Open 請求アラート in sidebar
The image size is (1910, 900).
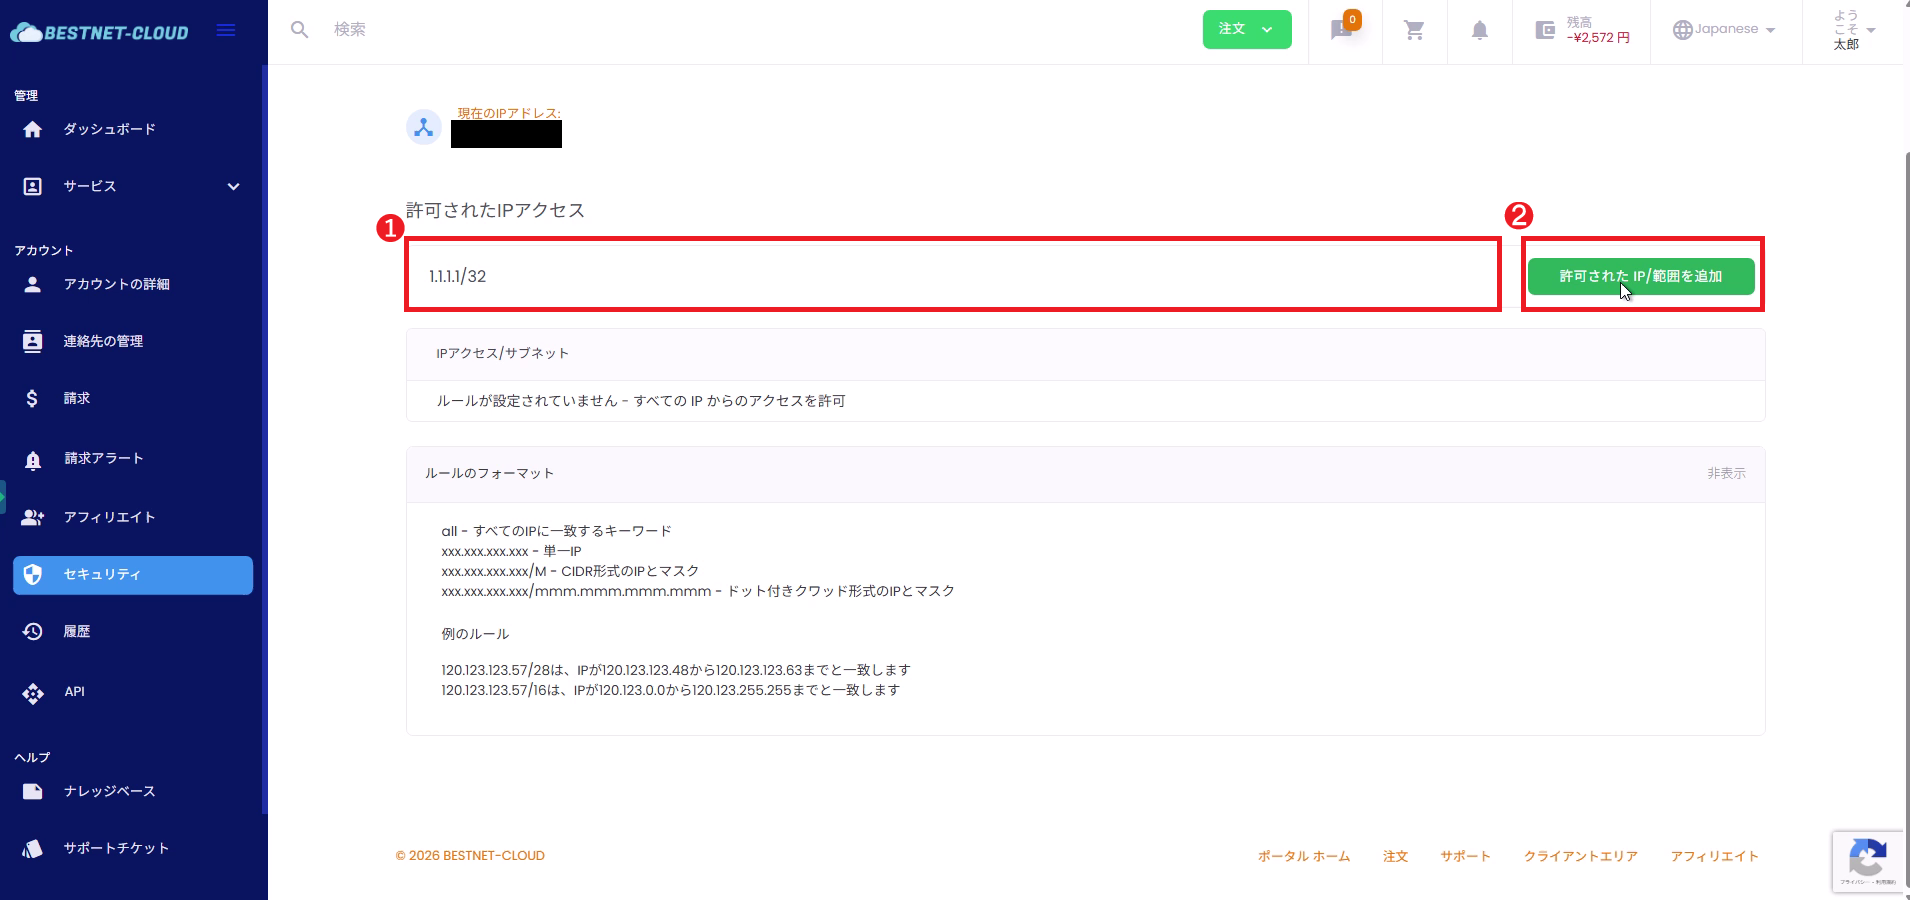point(104,459)
